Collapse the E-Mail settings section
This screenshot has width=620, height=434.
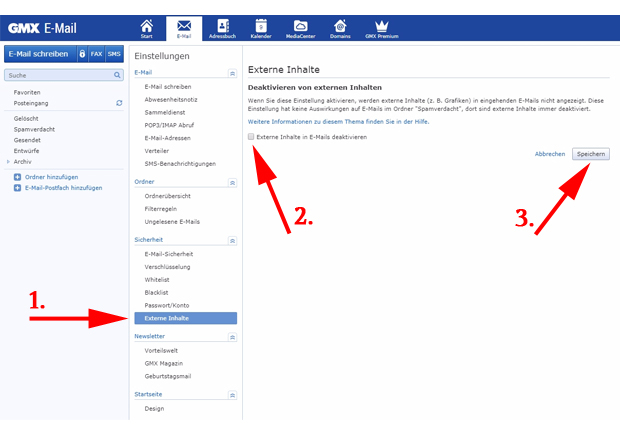[x=232, y=74]
